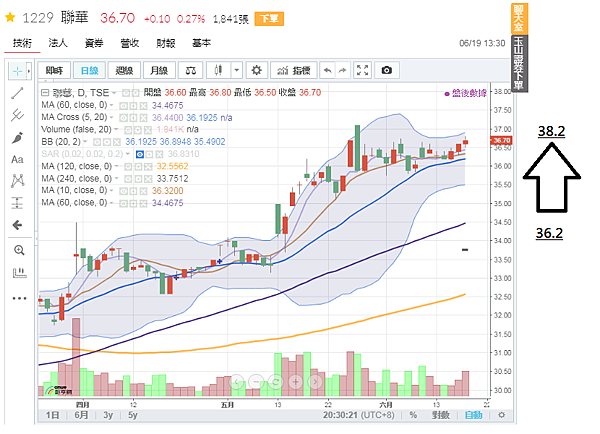Open chart settings gear icon
This screenshot has height=434, width=600.
click(256, 70)
